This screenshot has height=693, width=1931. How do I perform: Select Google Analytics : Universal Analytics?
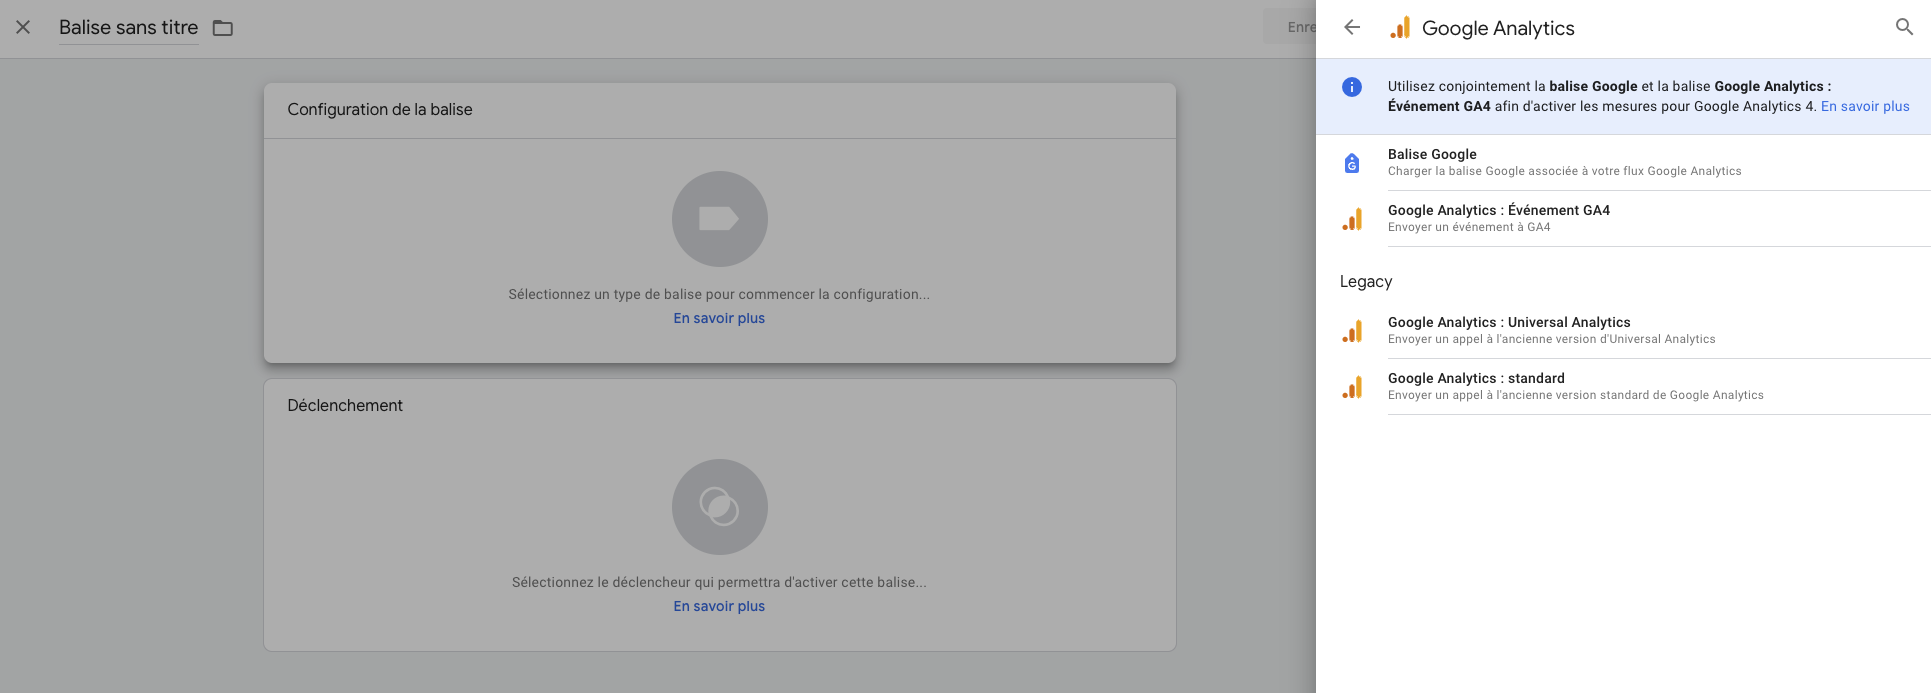pos(1623,330)
